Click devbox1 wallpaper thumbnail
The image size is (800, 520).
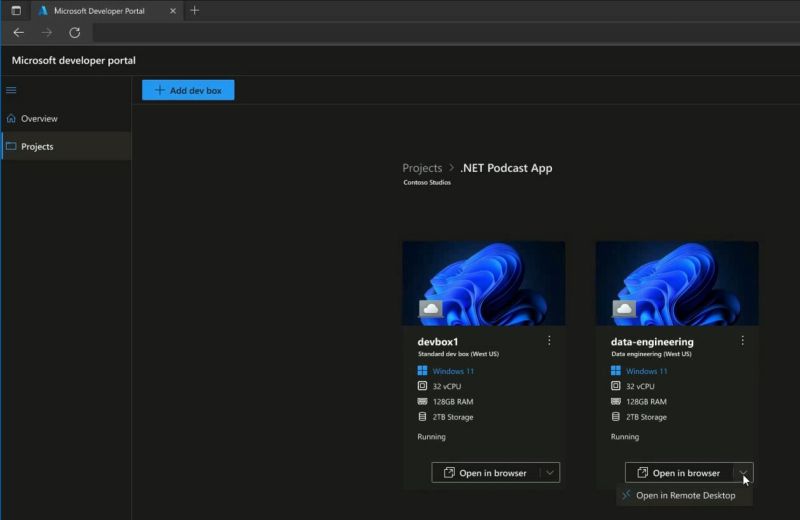point(484,283)
